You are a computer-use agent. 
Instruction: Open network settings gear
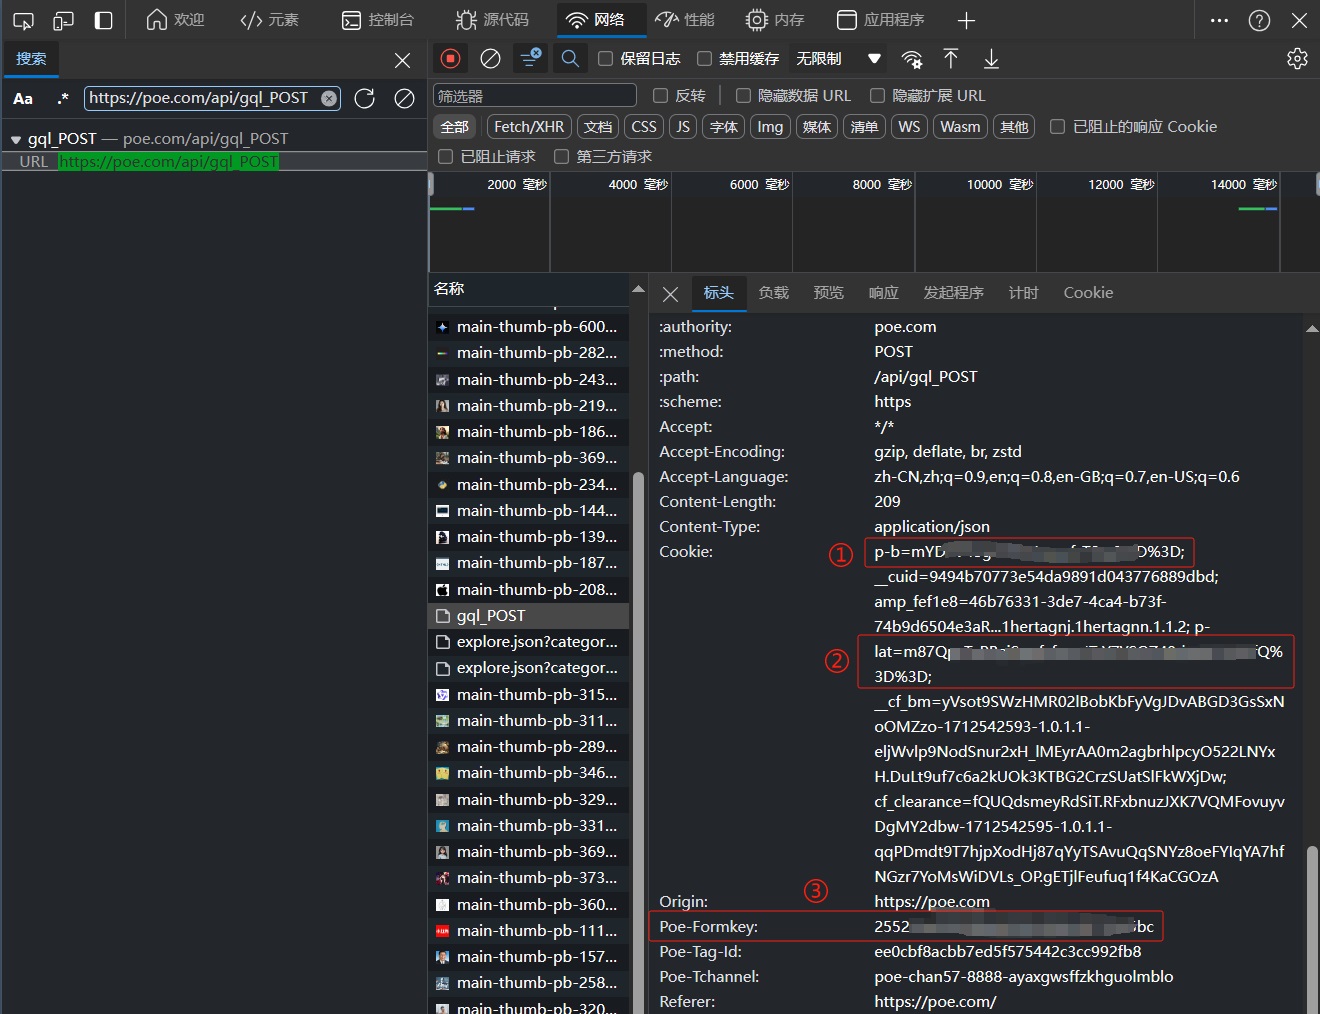tap(1297, 59)
